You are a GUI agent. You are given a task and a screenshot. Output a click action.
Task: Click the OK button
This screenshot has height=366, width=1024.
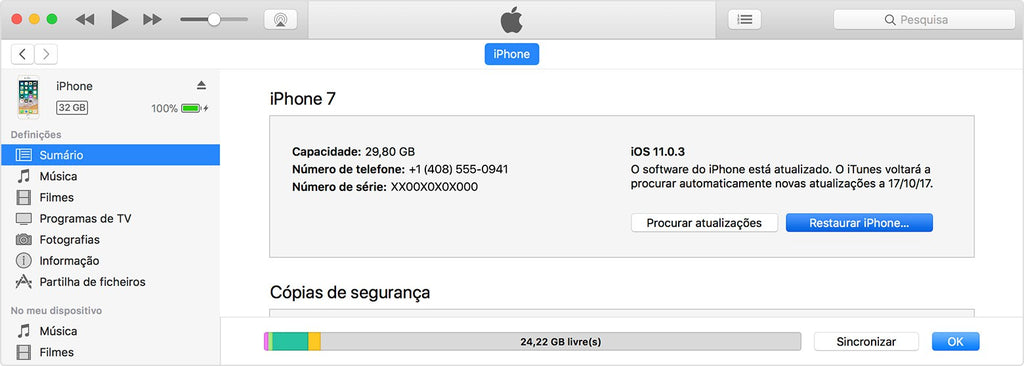(955, 341)
